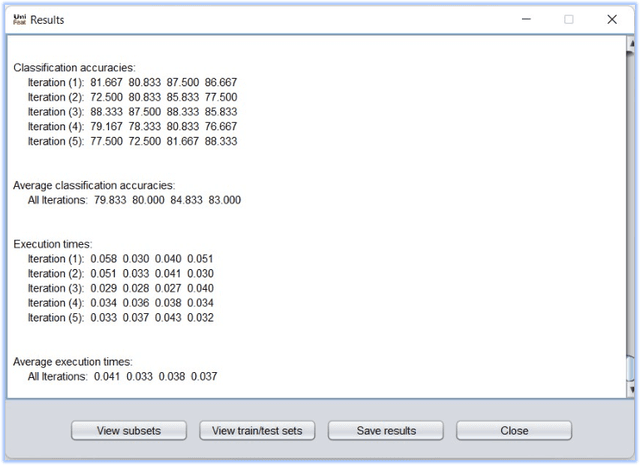The width and height of the screenshot is (640, 465).
Task: Click the 'Average classification accuracies:' heading
Action: (94, 185)
